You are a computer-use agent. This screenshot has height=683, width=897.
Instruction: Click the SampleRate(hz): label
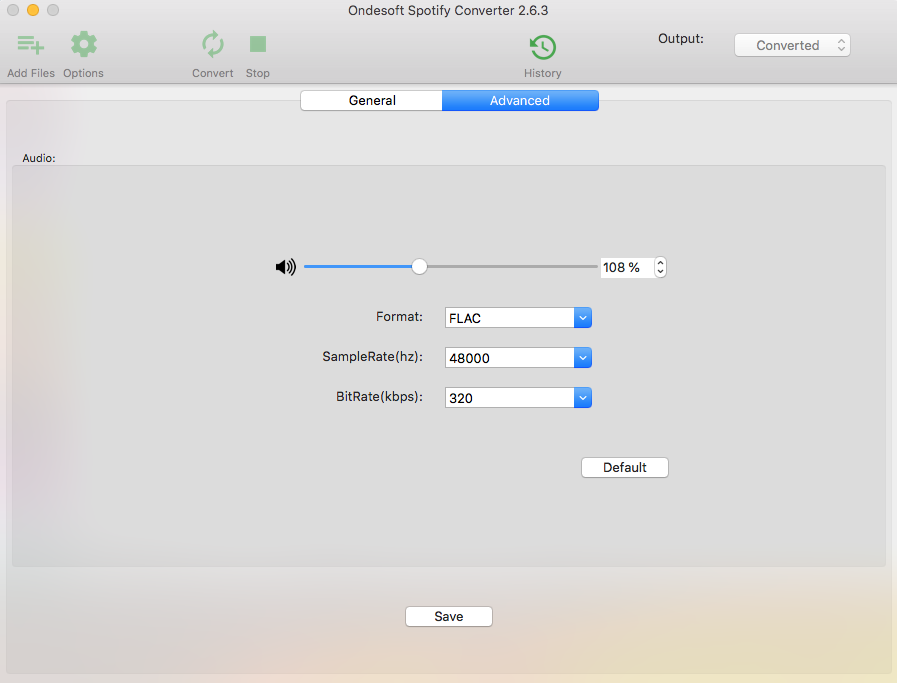pyautogui.click(x=372, y=357)
